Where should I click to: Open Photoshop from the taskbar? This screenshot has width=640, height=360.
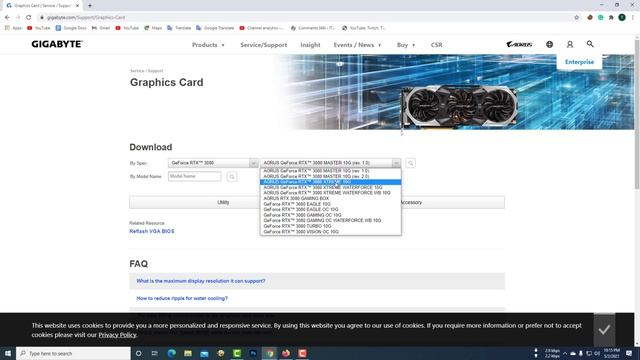[x=253, y=353]
